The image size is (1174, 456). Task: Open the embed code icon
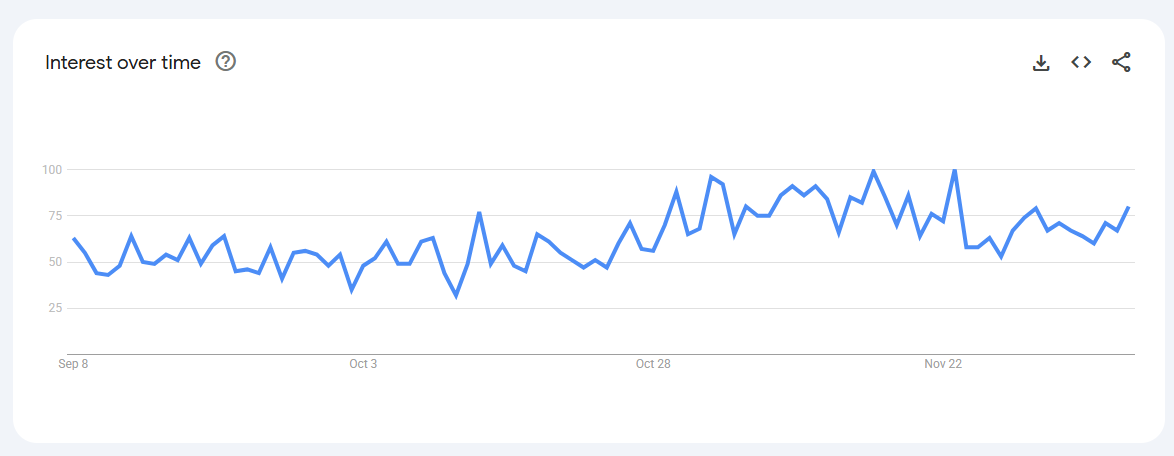pyautogui.click(x=1081, y=62)
